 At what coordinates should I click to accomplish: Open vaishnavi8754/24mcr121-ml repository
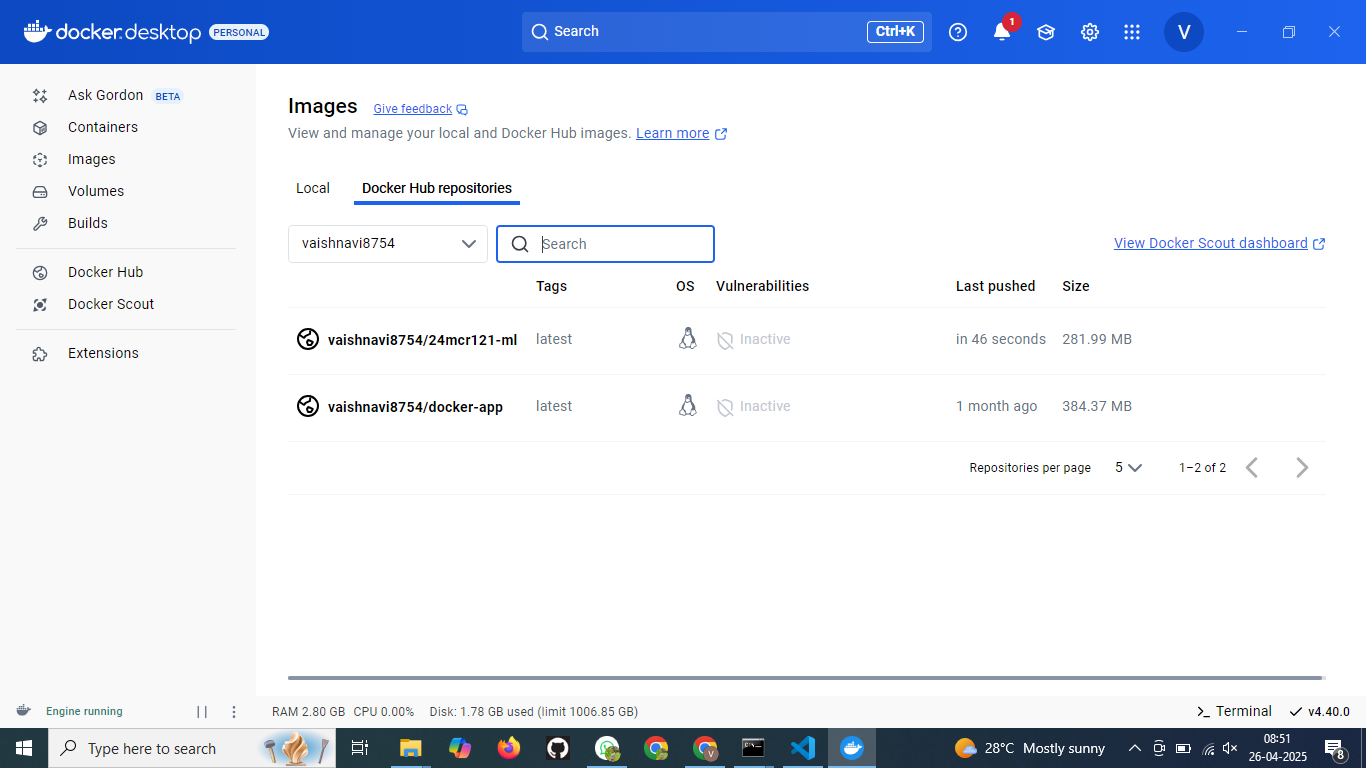tap(422, 340)
